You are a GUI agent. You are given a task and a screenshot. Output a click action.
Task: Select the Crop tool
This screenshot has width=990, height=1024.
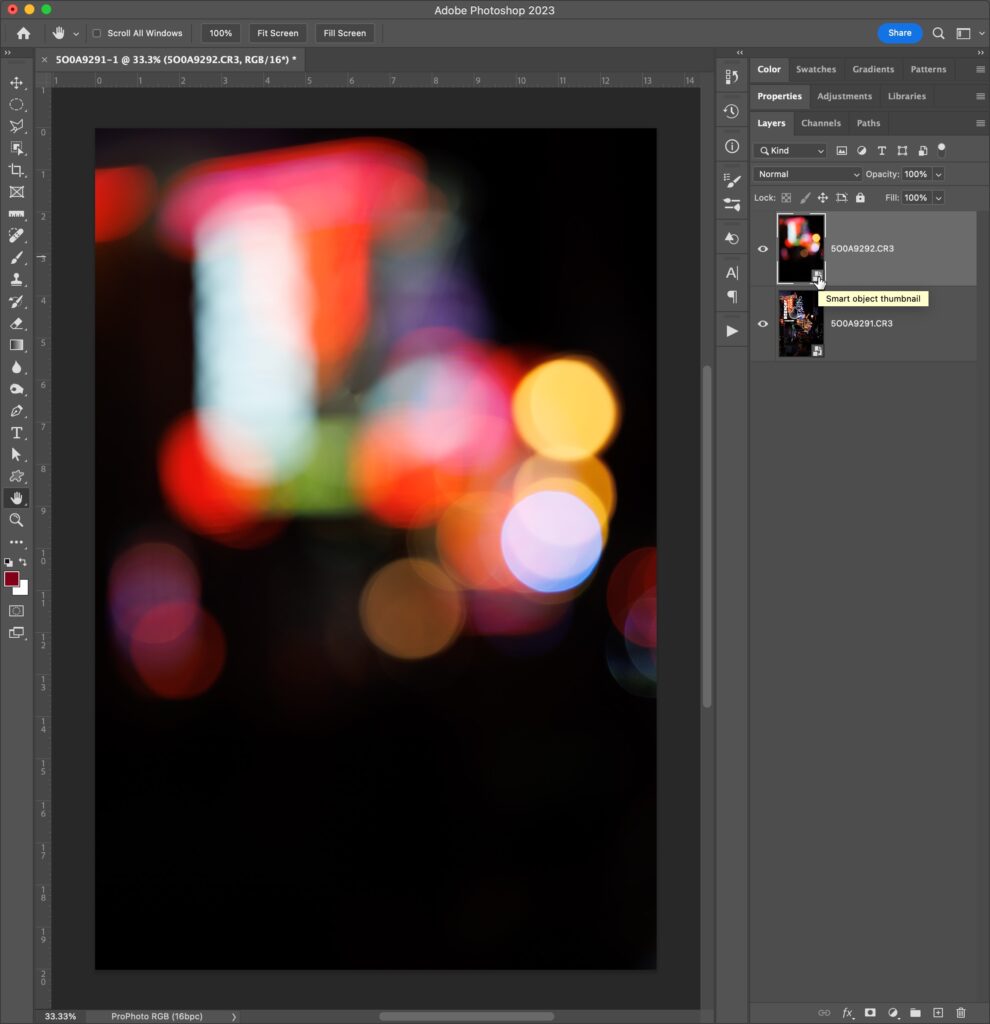[x=16, y=170]
